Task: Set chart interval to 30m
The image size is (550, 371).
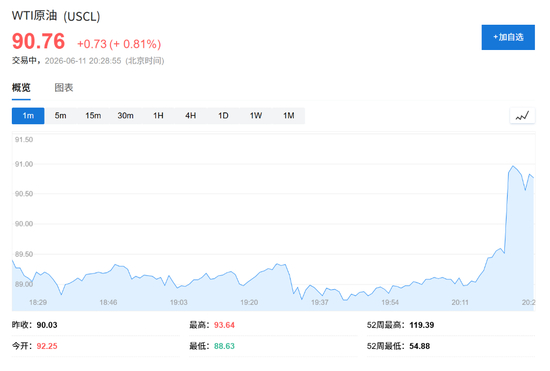Action: coord(126,116)
